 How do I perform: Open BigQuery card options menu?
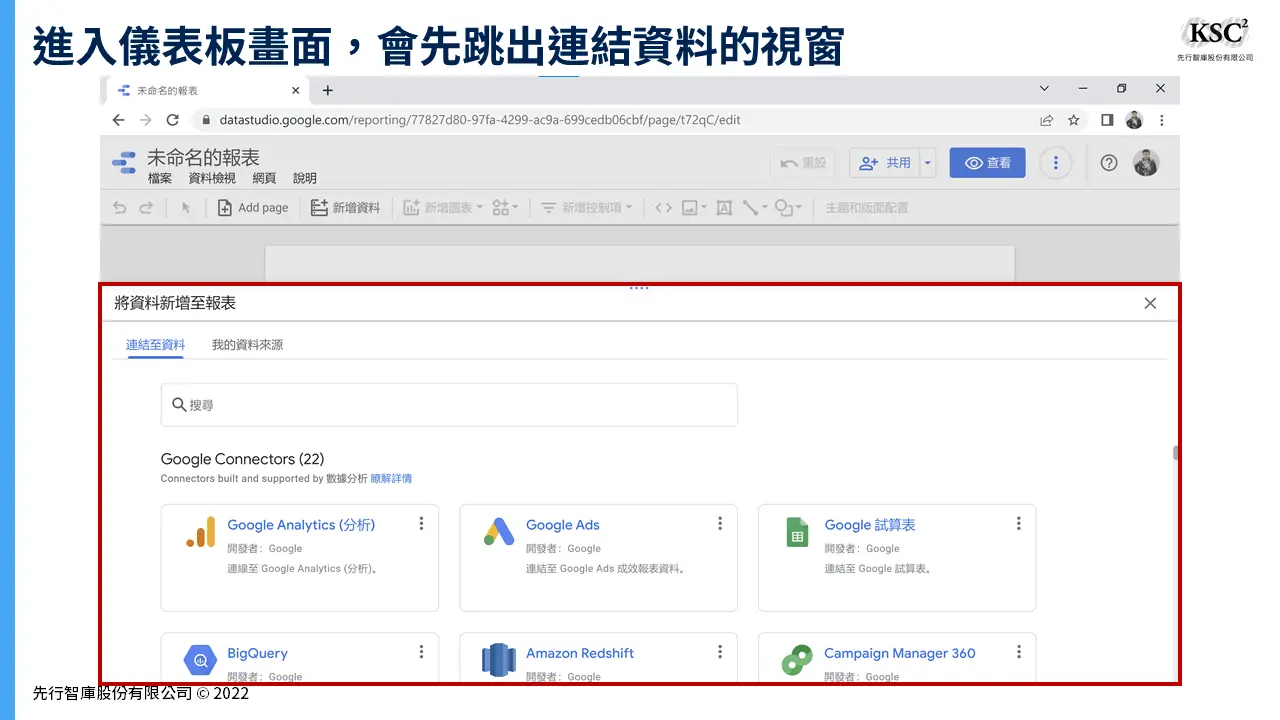[x=421, y=652]
